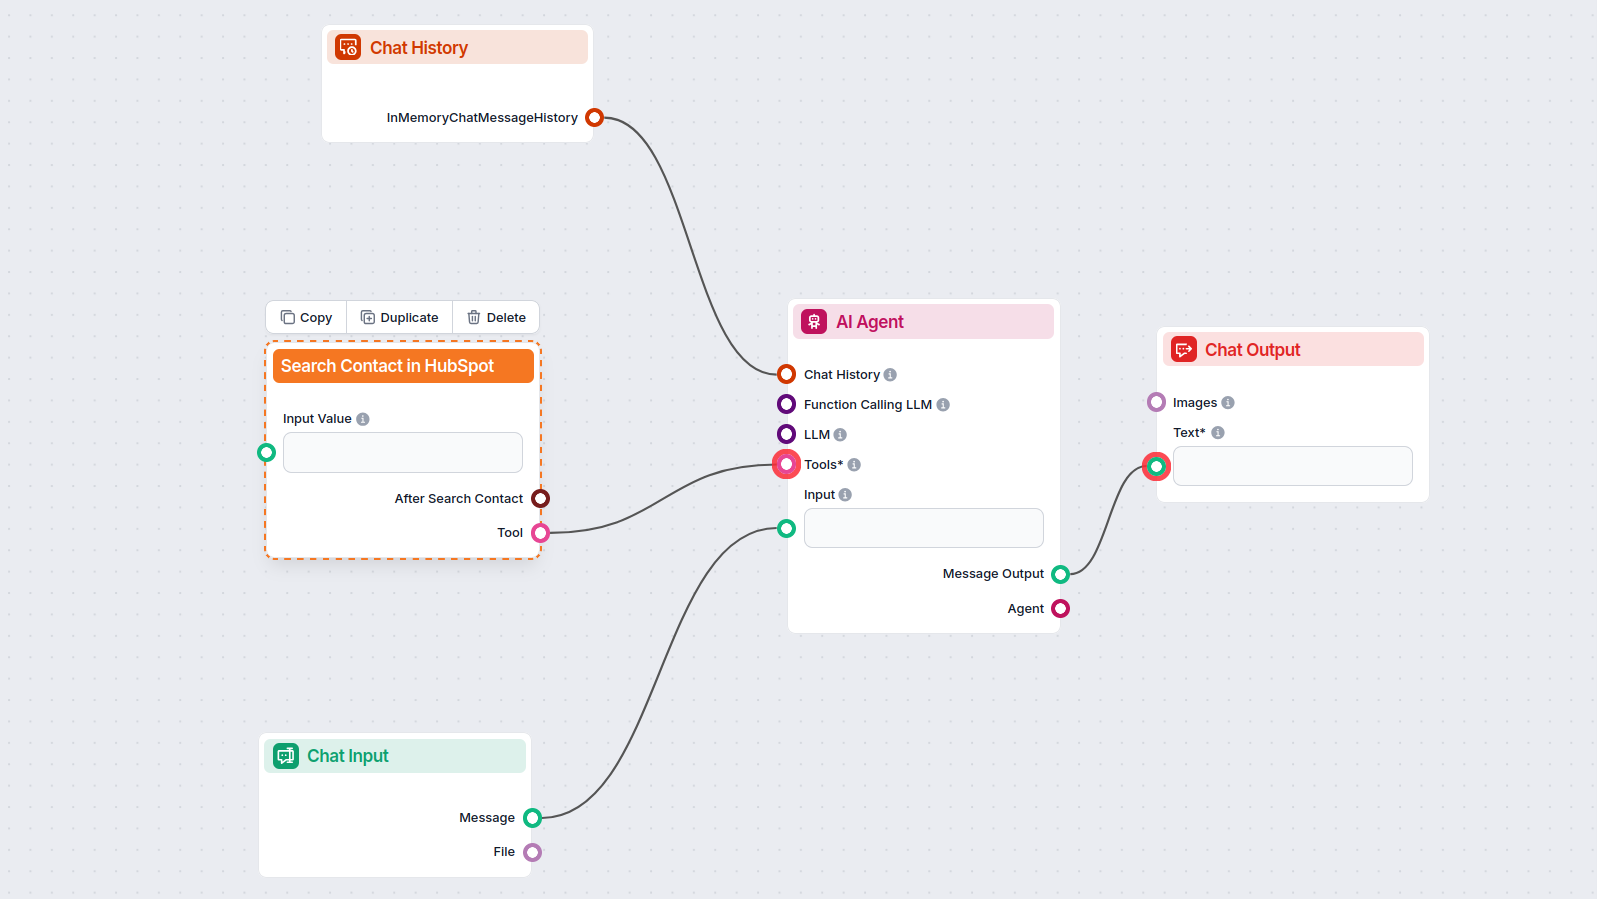Click the Chat Output node icon
Screen dimensions: 1597x899
tap(1184, 349)
